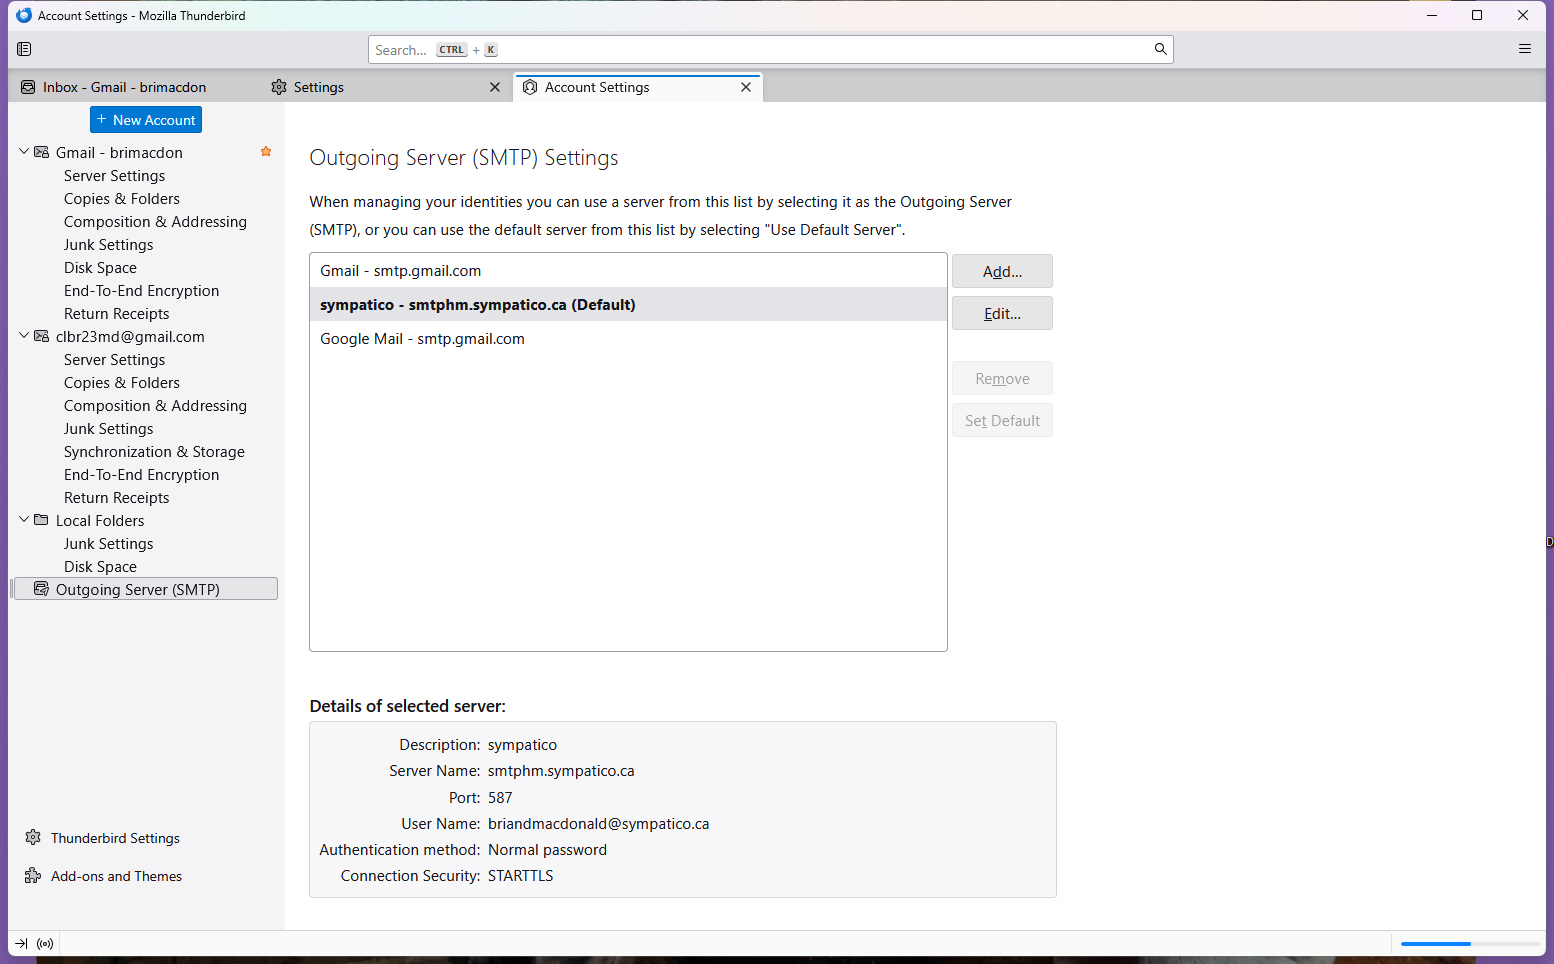Screen dimensions: 1554x964
Task: Select the Gmail - brimacdon account label
Action: (x=119, y=153)
